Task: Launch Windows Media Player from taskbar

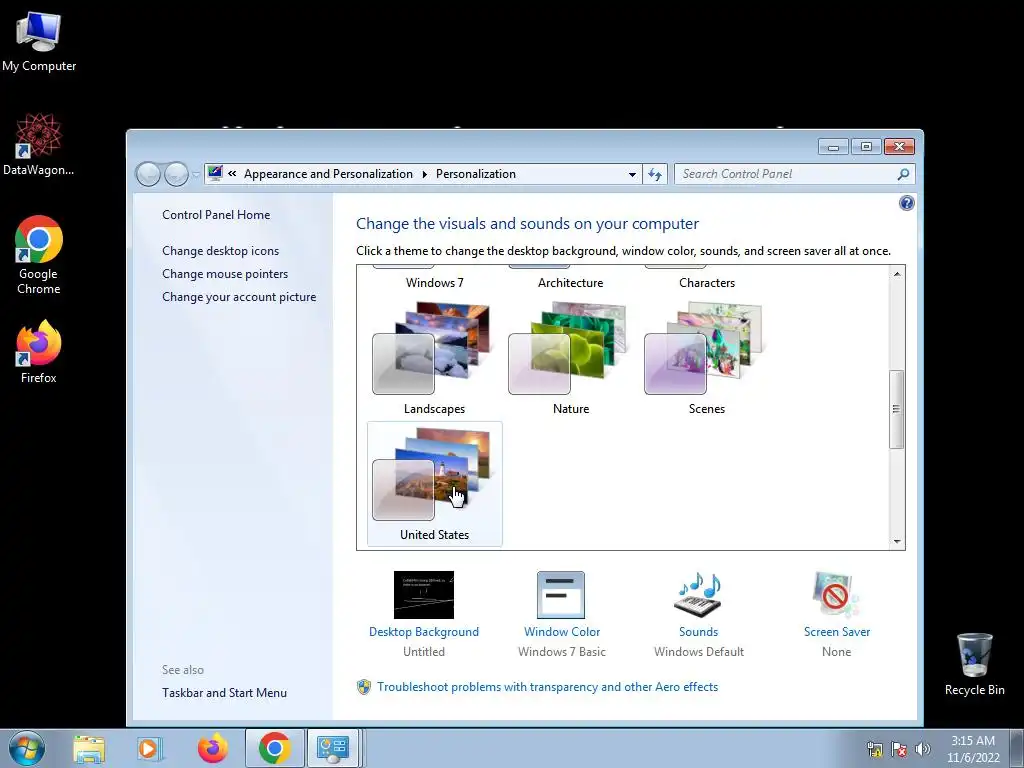Action: click(x=150, y=748)
